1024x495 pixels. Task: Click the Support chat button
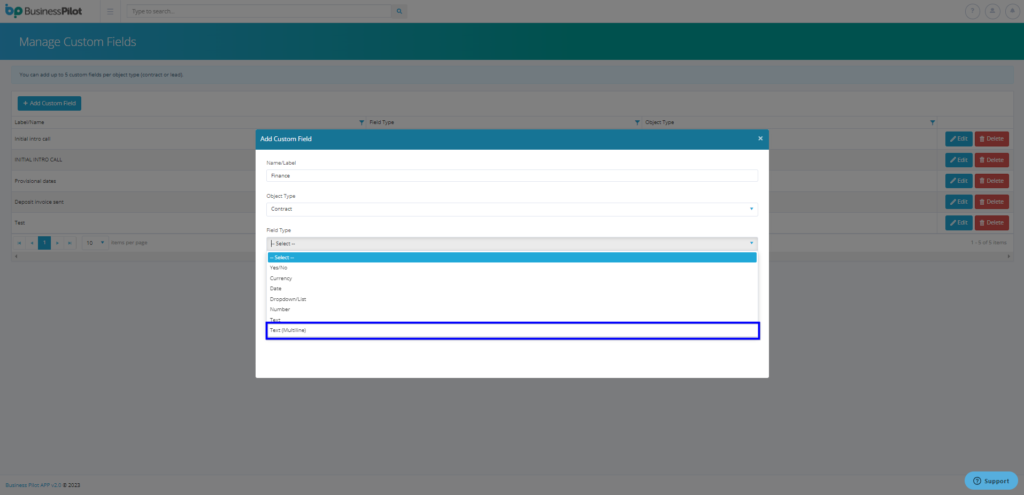tap(990, 480)
